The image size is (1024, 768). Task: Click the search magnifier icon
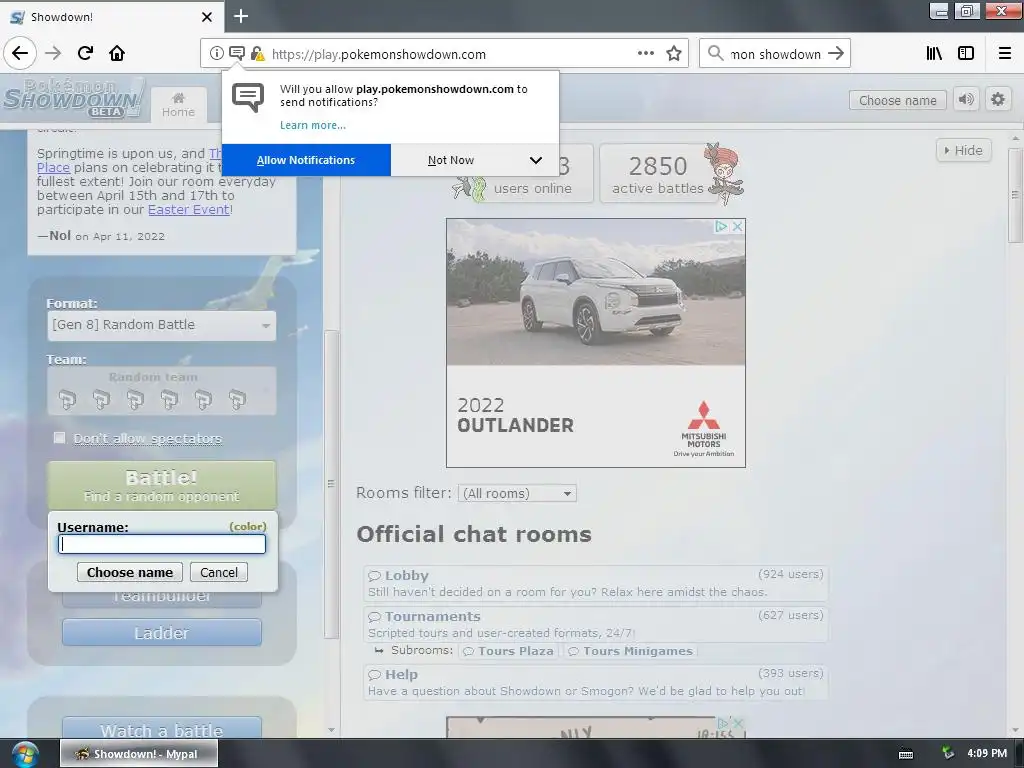point(716,54)
